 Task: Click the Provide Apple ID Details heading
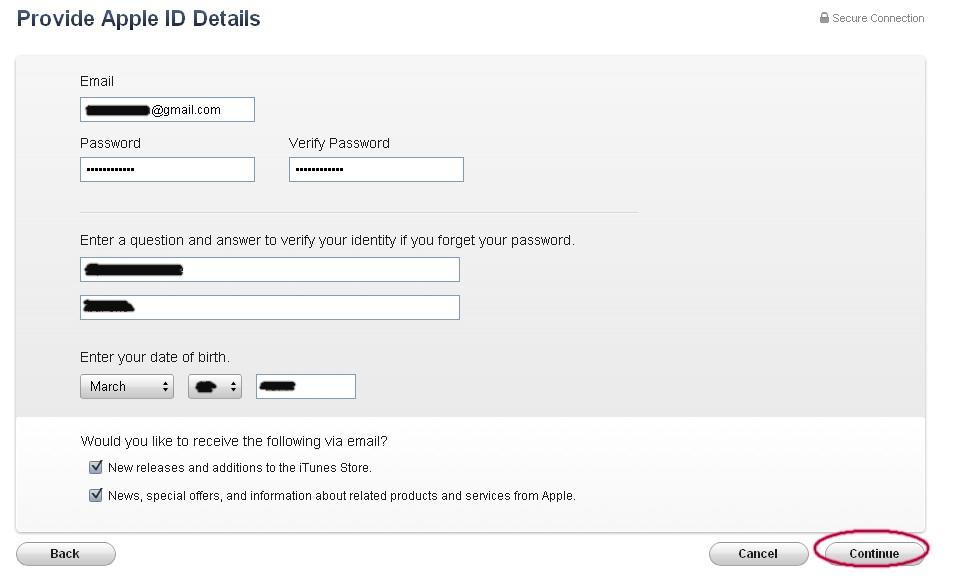[138, 18]
